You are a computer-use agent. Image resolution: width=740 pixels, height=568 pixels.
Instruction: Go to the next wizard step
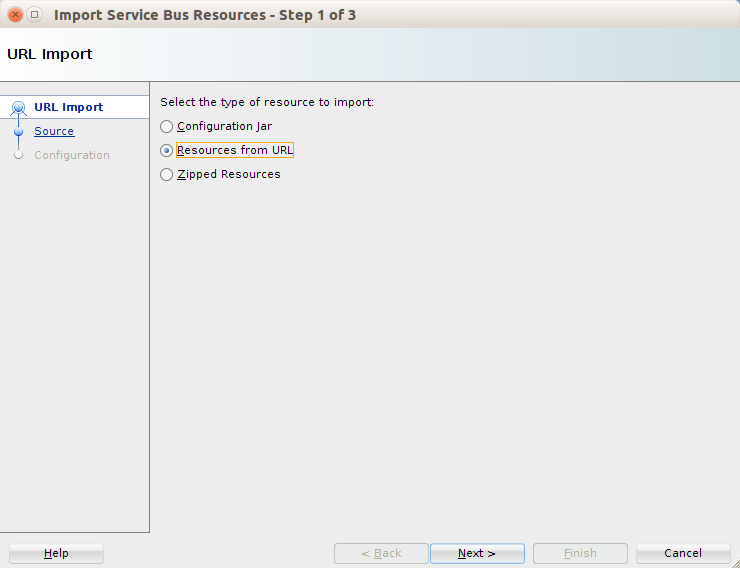click(x=477, y=553)
